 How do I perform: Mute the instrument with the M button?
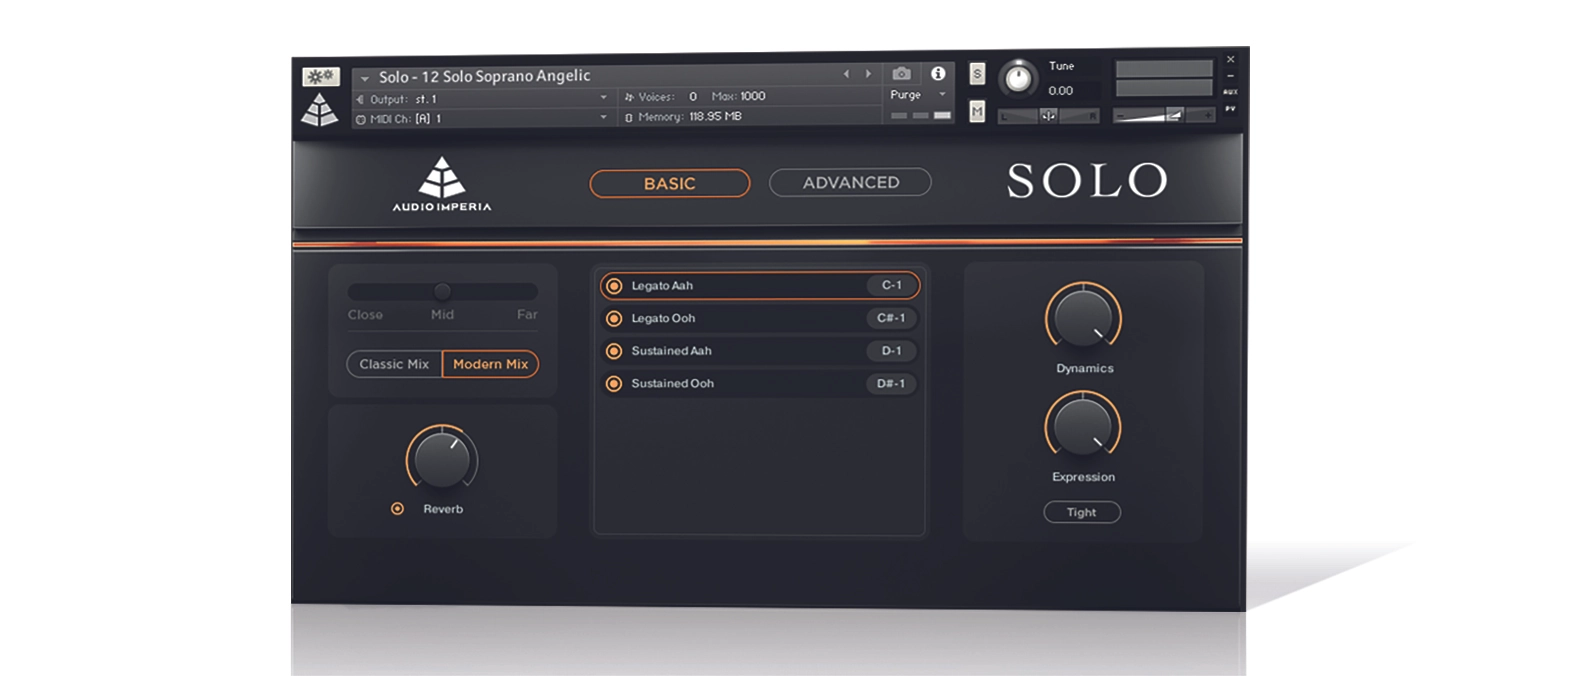(x=977, y=112)
